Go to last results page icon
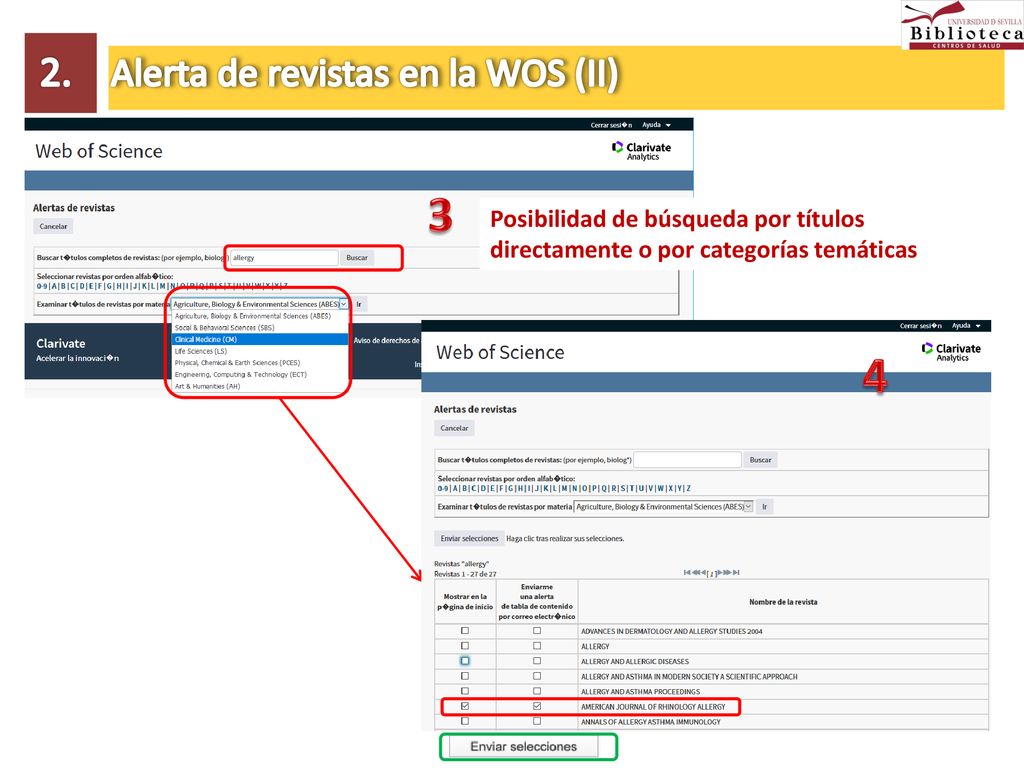Image resolution: width=1024 pixels, height=768 pixels. [x=736, y=573]
